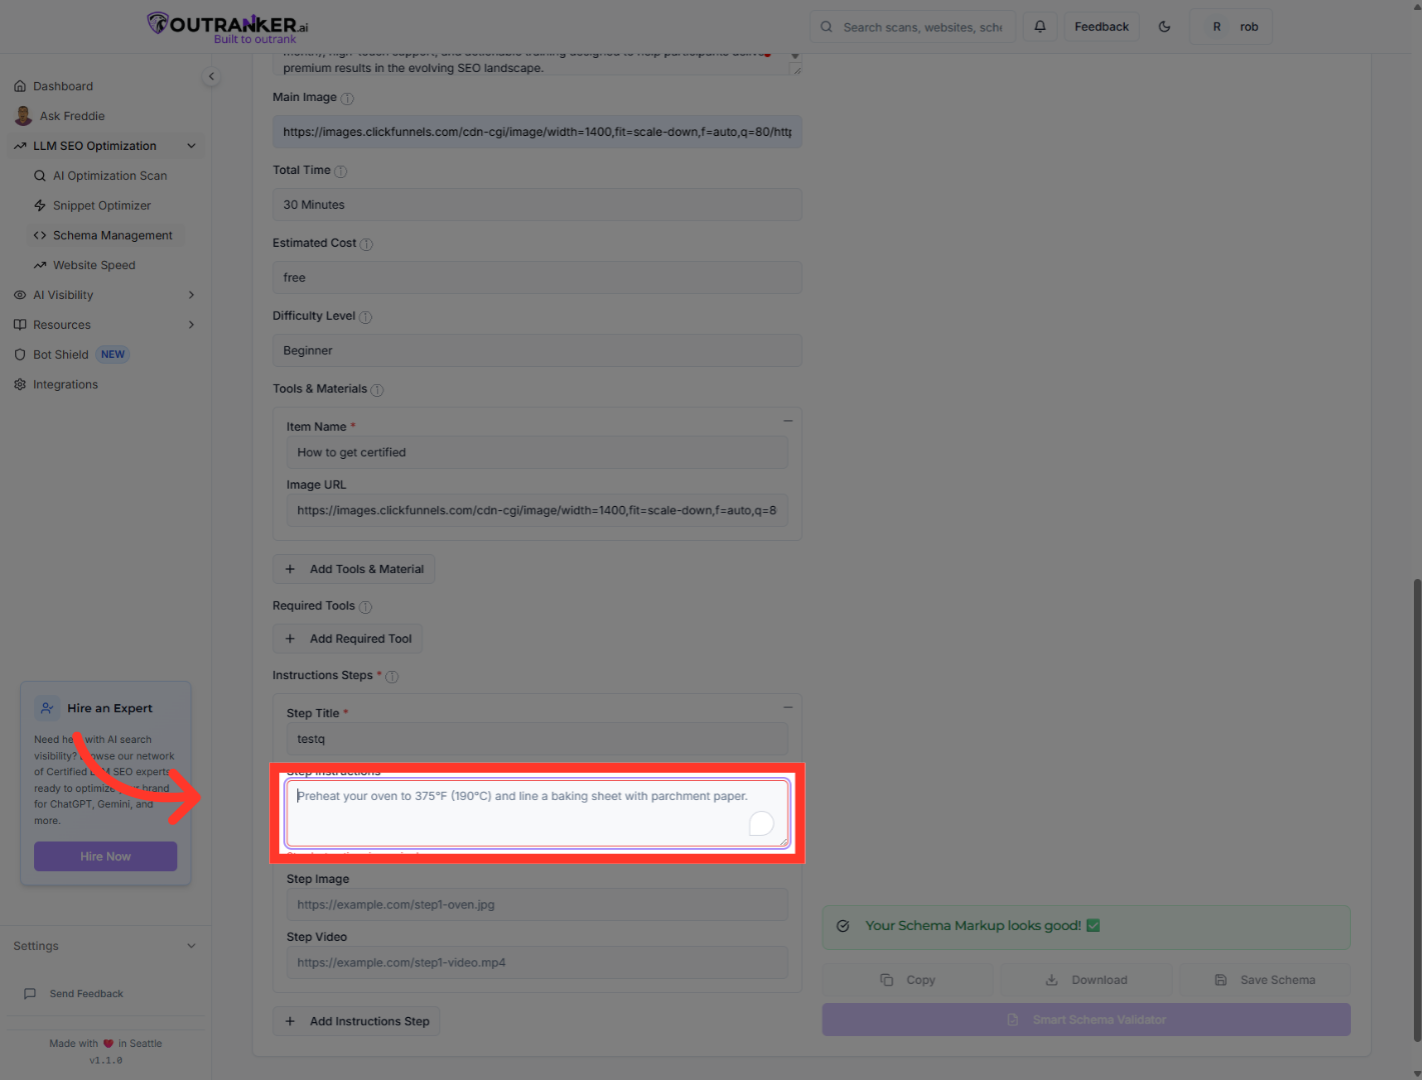Image resolution: width=1422 pixels, height=1080 pixels.
Task: Show the Required Tools info tooltip
Action: [365, 607]
